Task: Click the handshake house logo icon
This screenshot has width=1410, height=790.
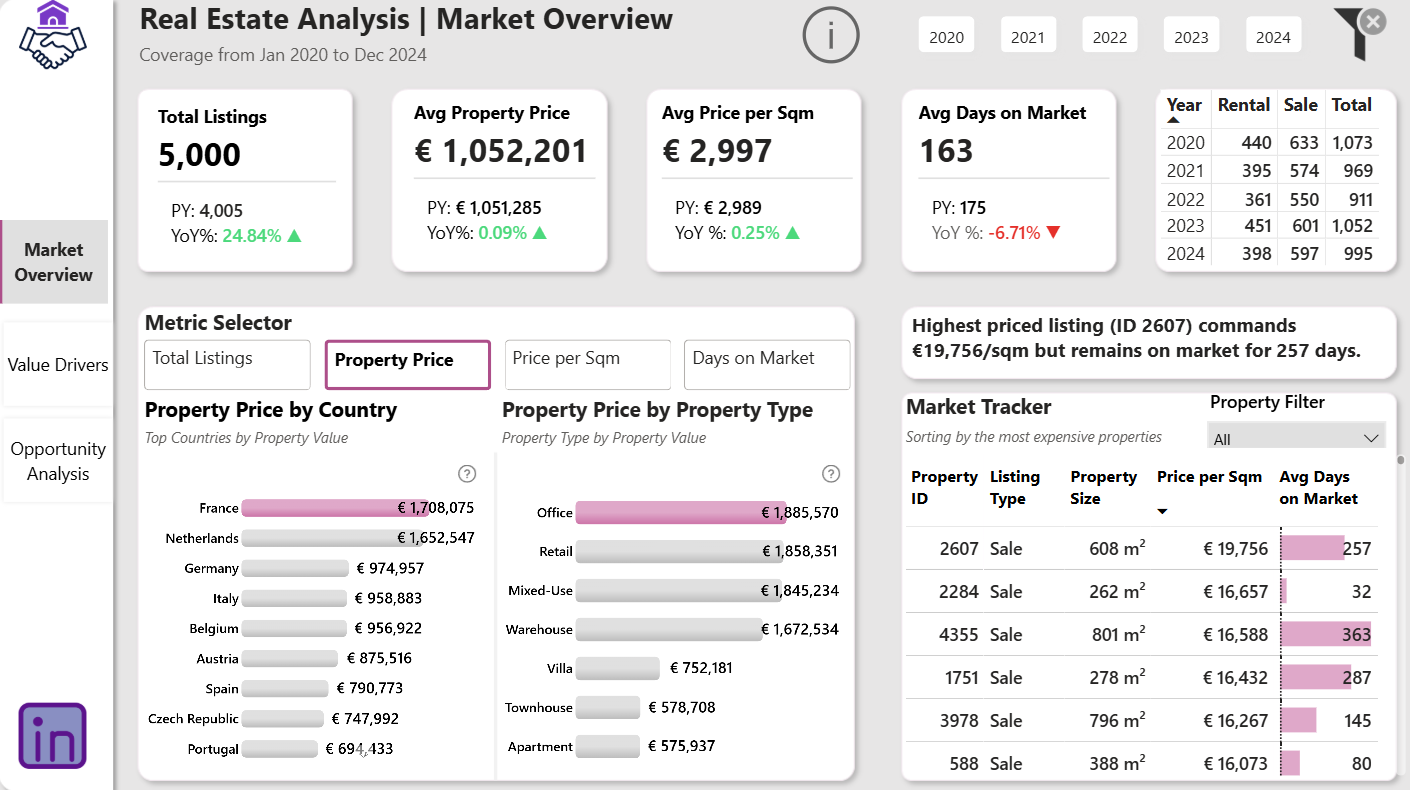Action: (x=53, y=35)
